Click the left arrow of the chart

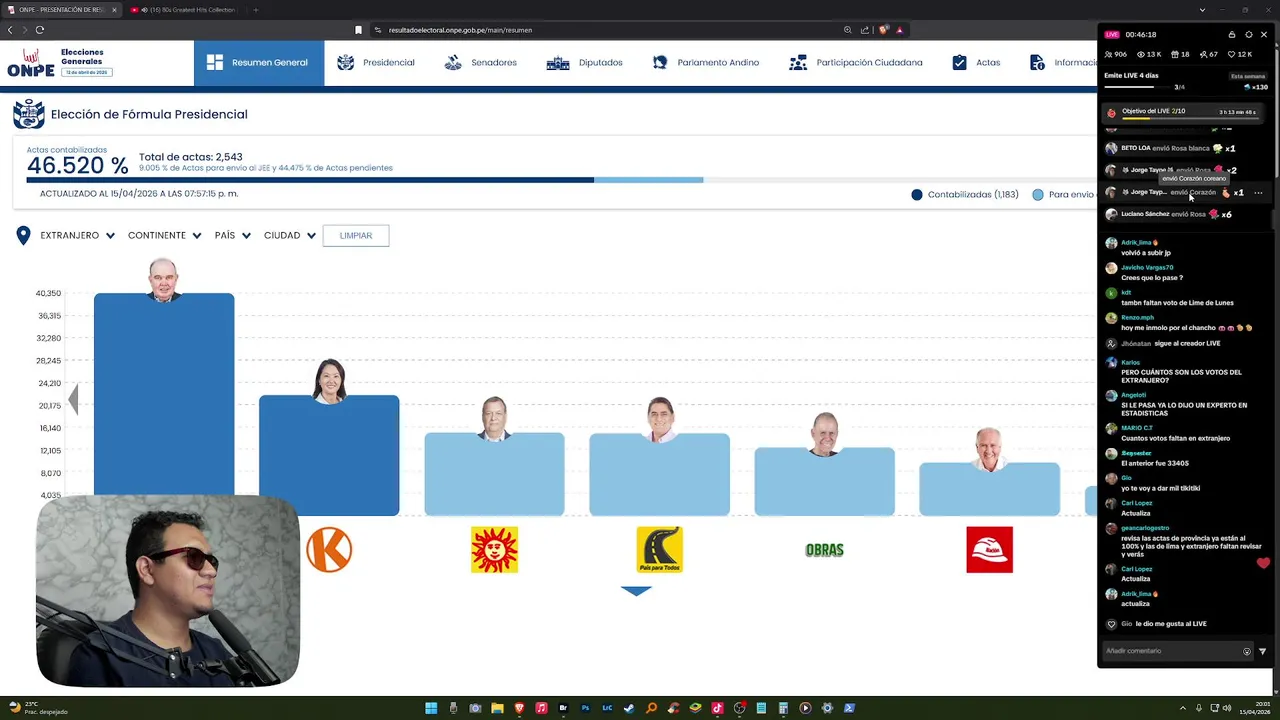73,399
